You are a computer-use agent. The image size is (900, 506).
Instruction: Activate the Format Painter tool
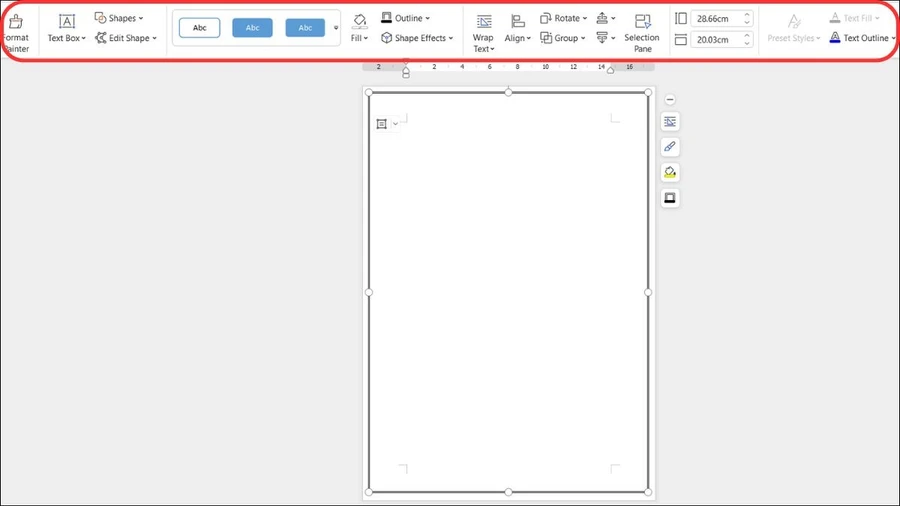click(x=15, y=33)
